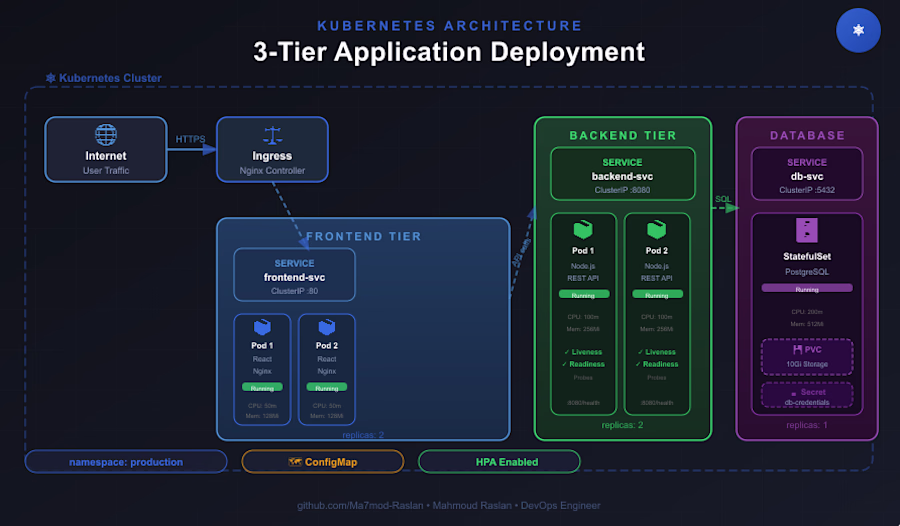Click the Pod 1 label in backend tier
Viewport: 900px width, 526px height.
tap(583, 251)
